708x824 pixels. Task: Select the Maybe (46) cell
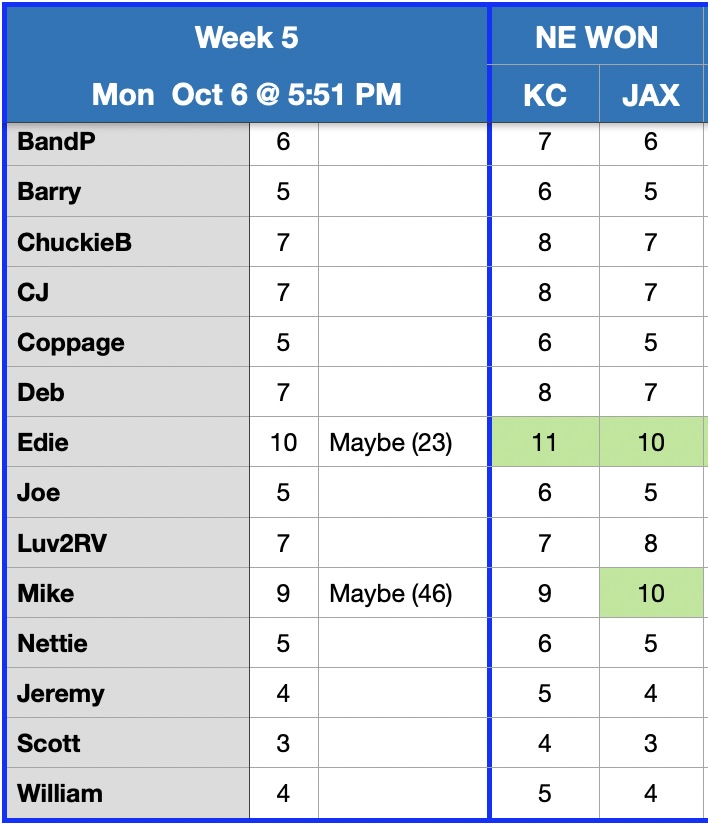(391, 593)
